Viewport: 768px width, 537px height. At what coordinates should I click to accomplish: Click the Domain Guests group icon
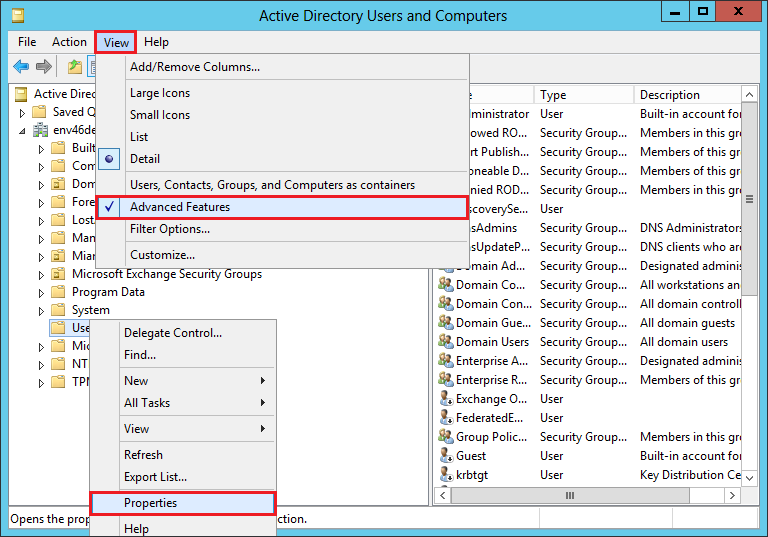point(446,322)
